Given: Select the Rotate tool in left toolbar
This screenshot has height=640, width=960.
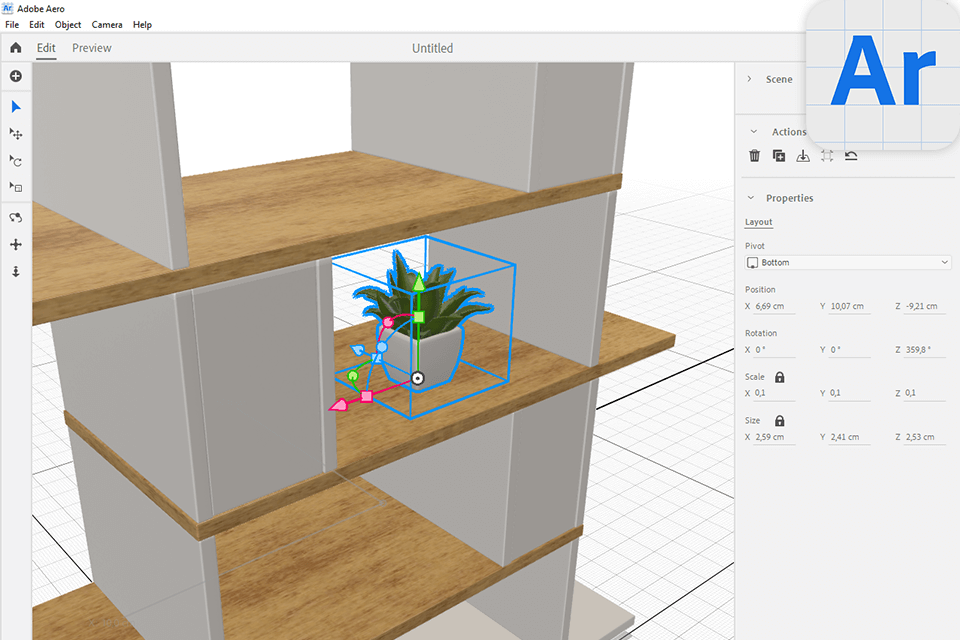Looking at the screenshot, I should [15, 161].
